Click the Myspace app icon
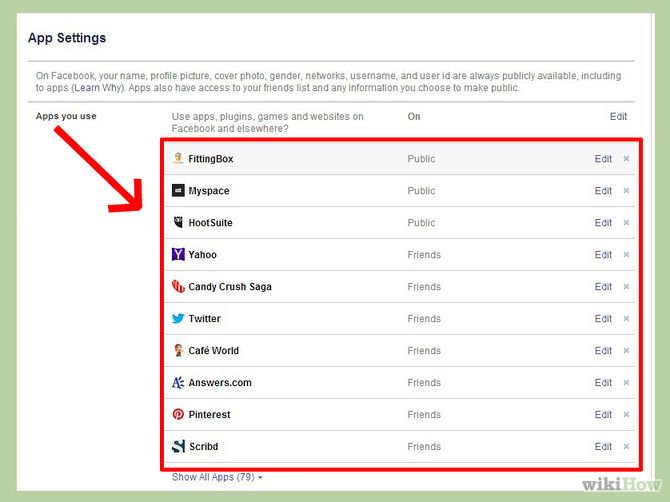 click(178, 191)
